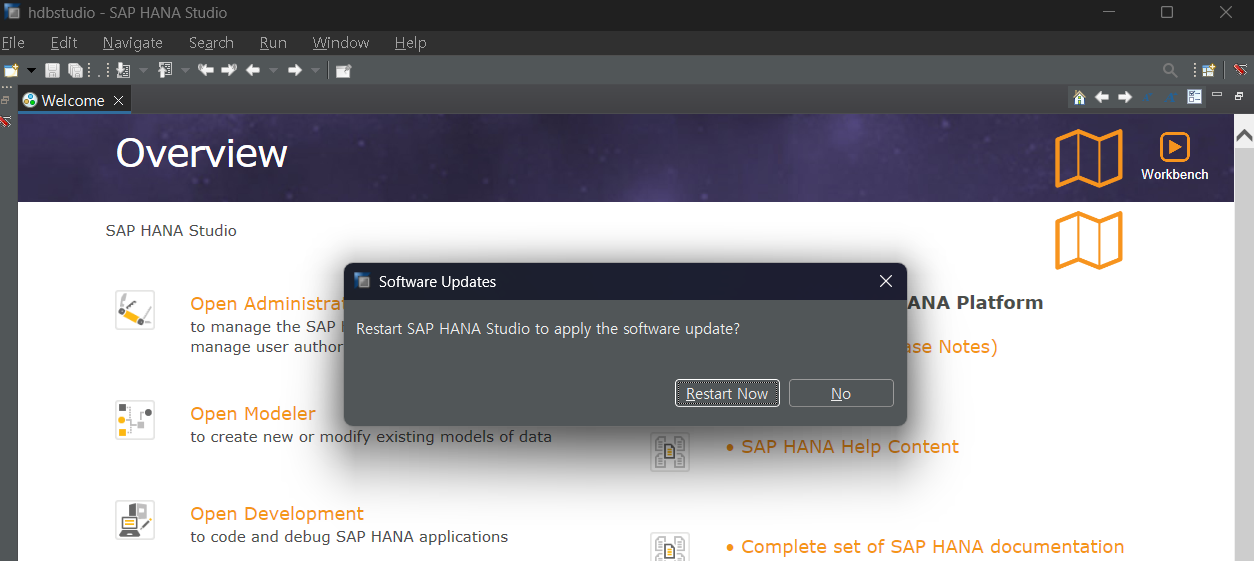This screenshot has height=561, width=1254.
Task: Click the map icon in Overview header
Action: pyautogui.click(x=1089, y=158)
